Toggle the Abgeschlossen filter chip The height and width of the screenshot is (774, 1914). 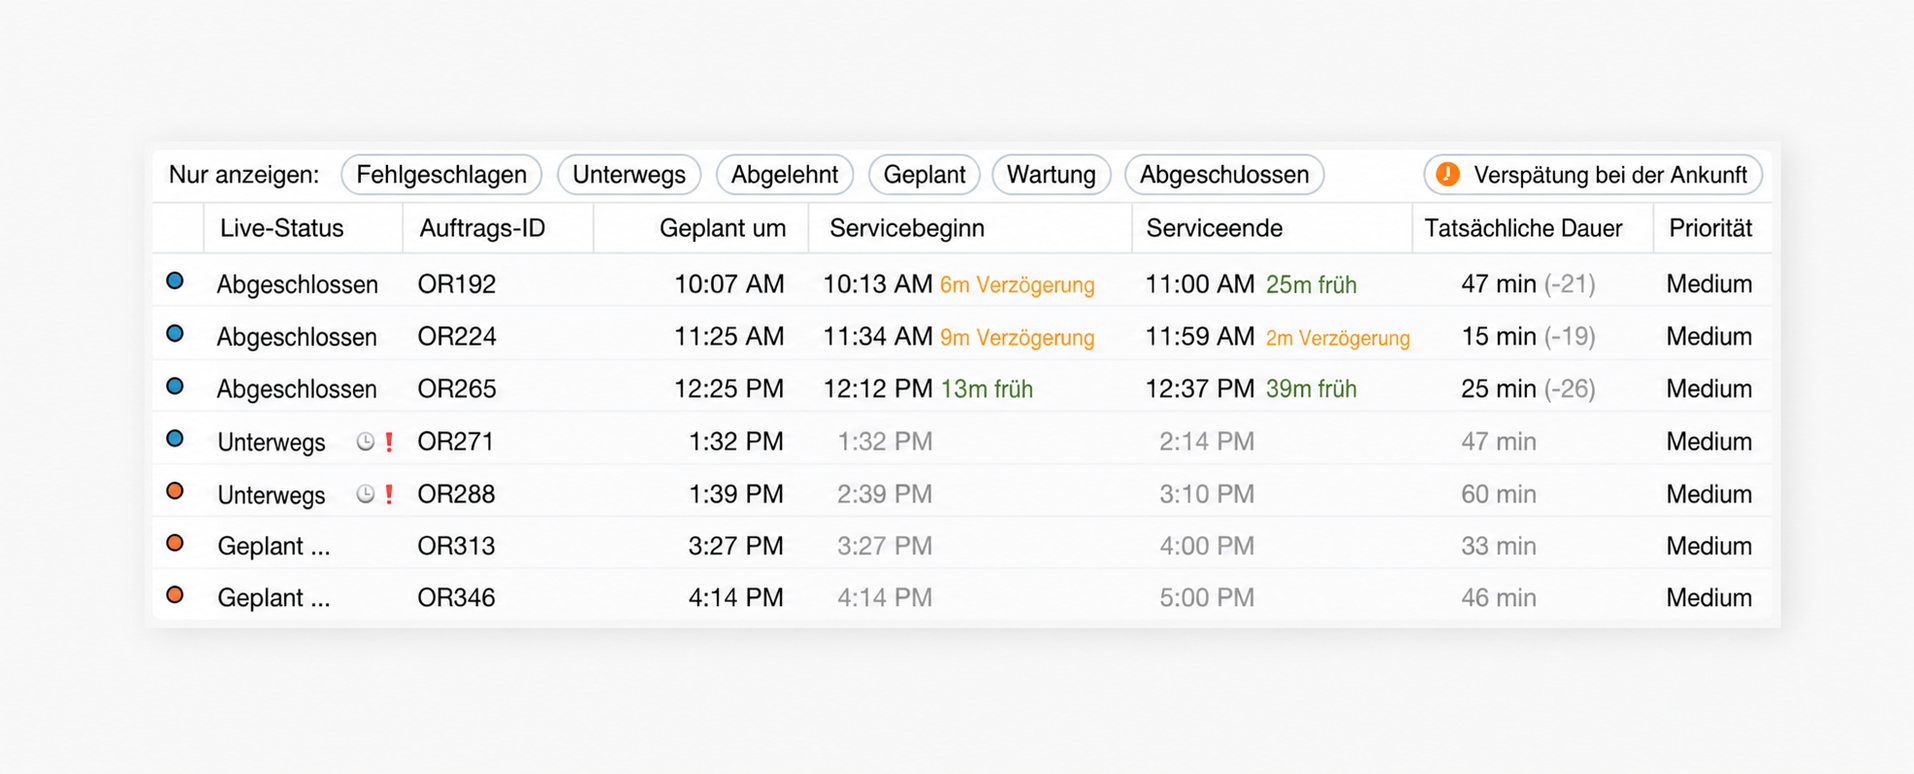coord(1225,174)
